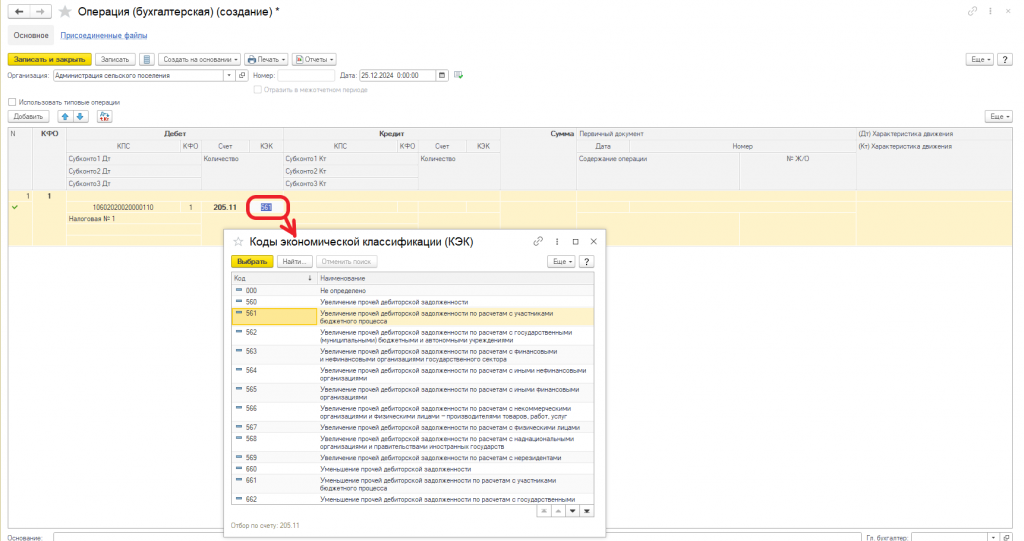This screenshot has height=541, width=1024.
Task: Move one row up in the КЭК list
Action: tap(558, 511)
